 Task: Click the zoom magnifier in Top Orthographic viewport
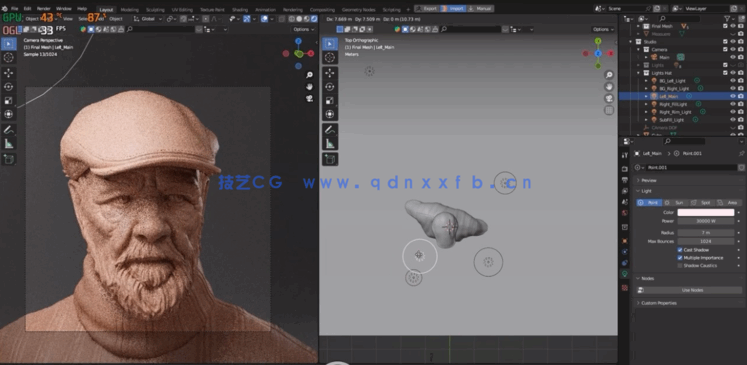click(609, 75)
